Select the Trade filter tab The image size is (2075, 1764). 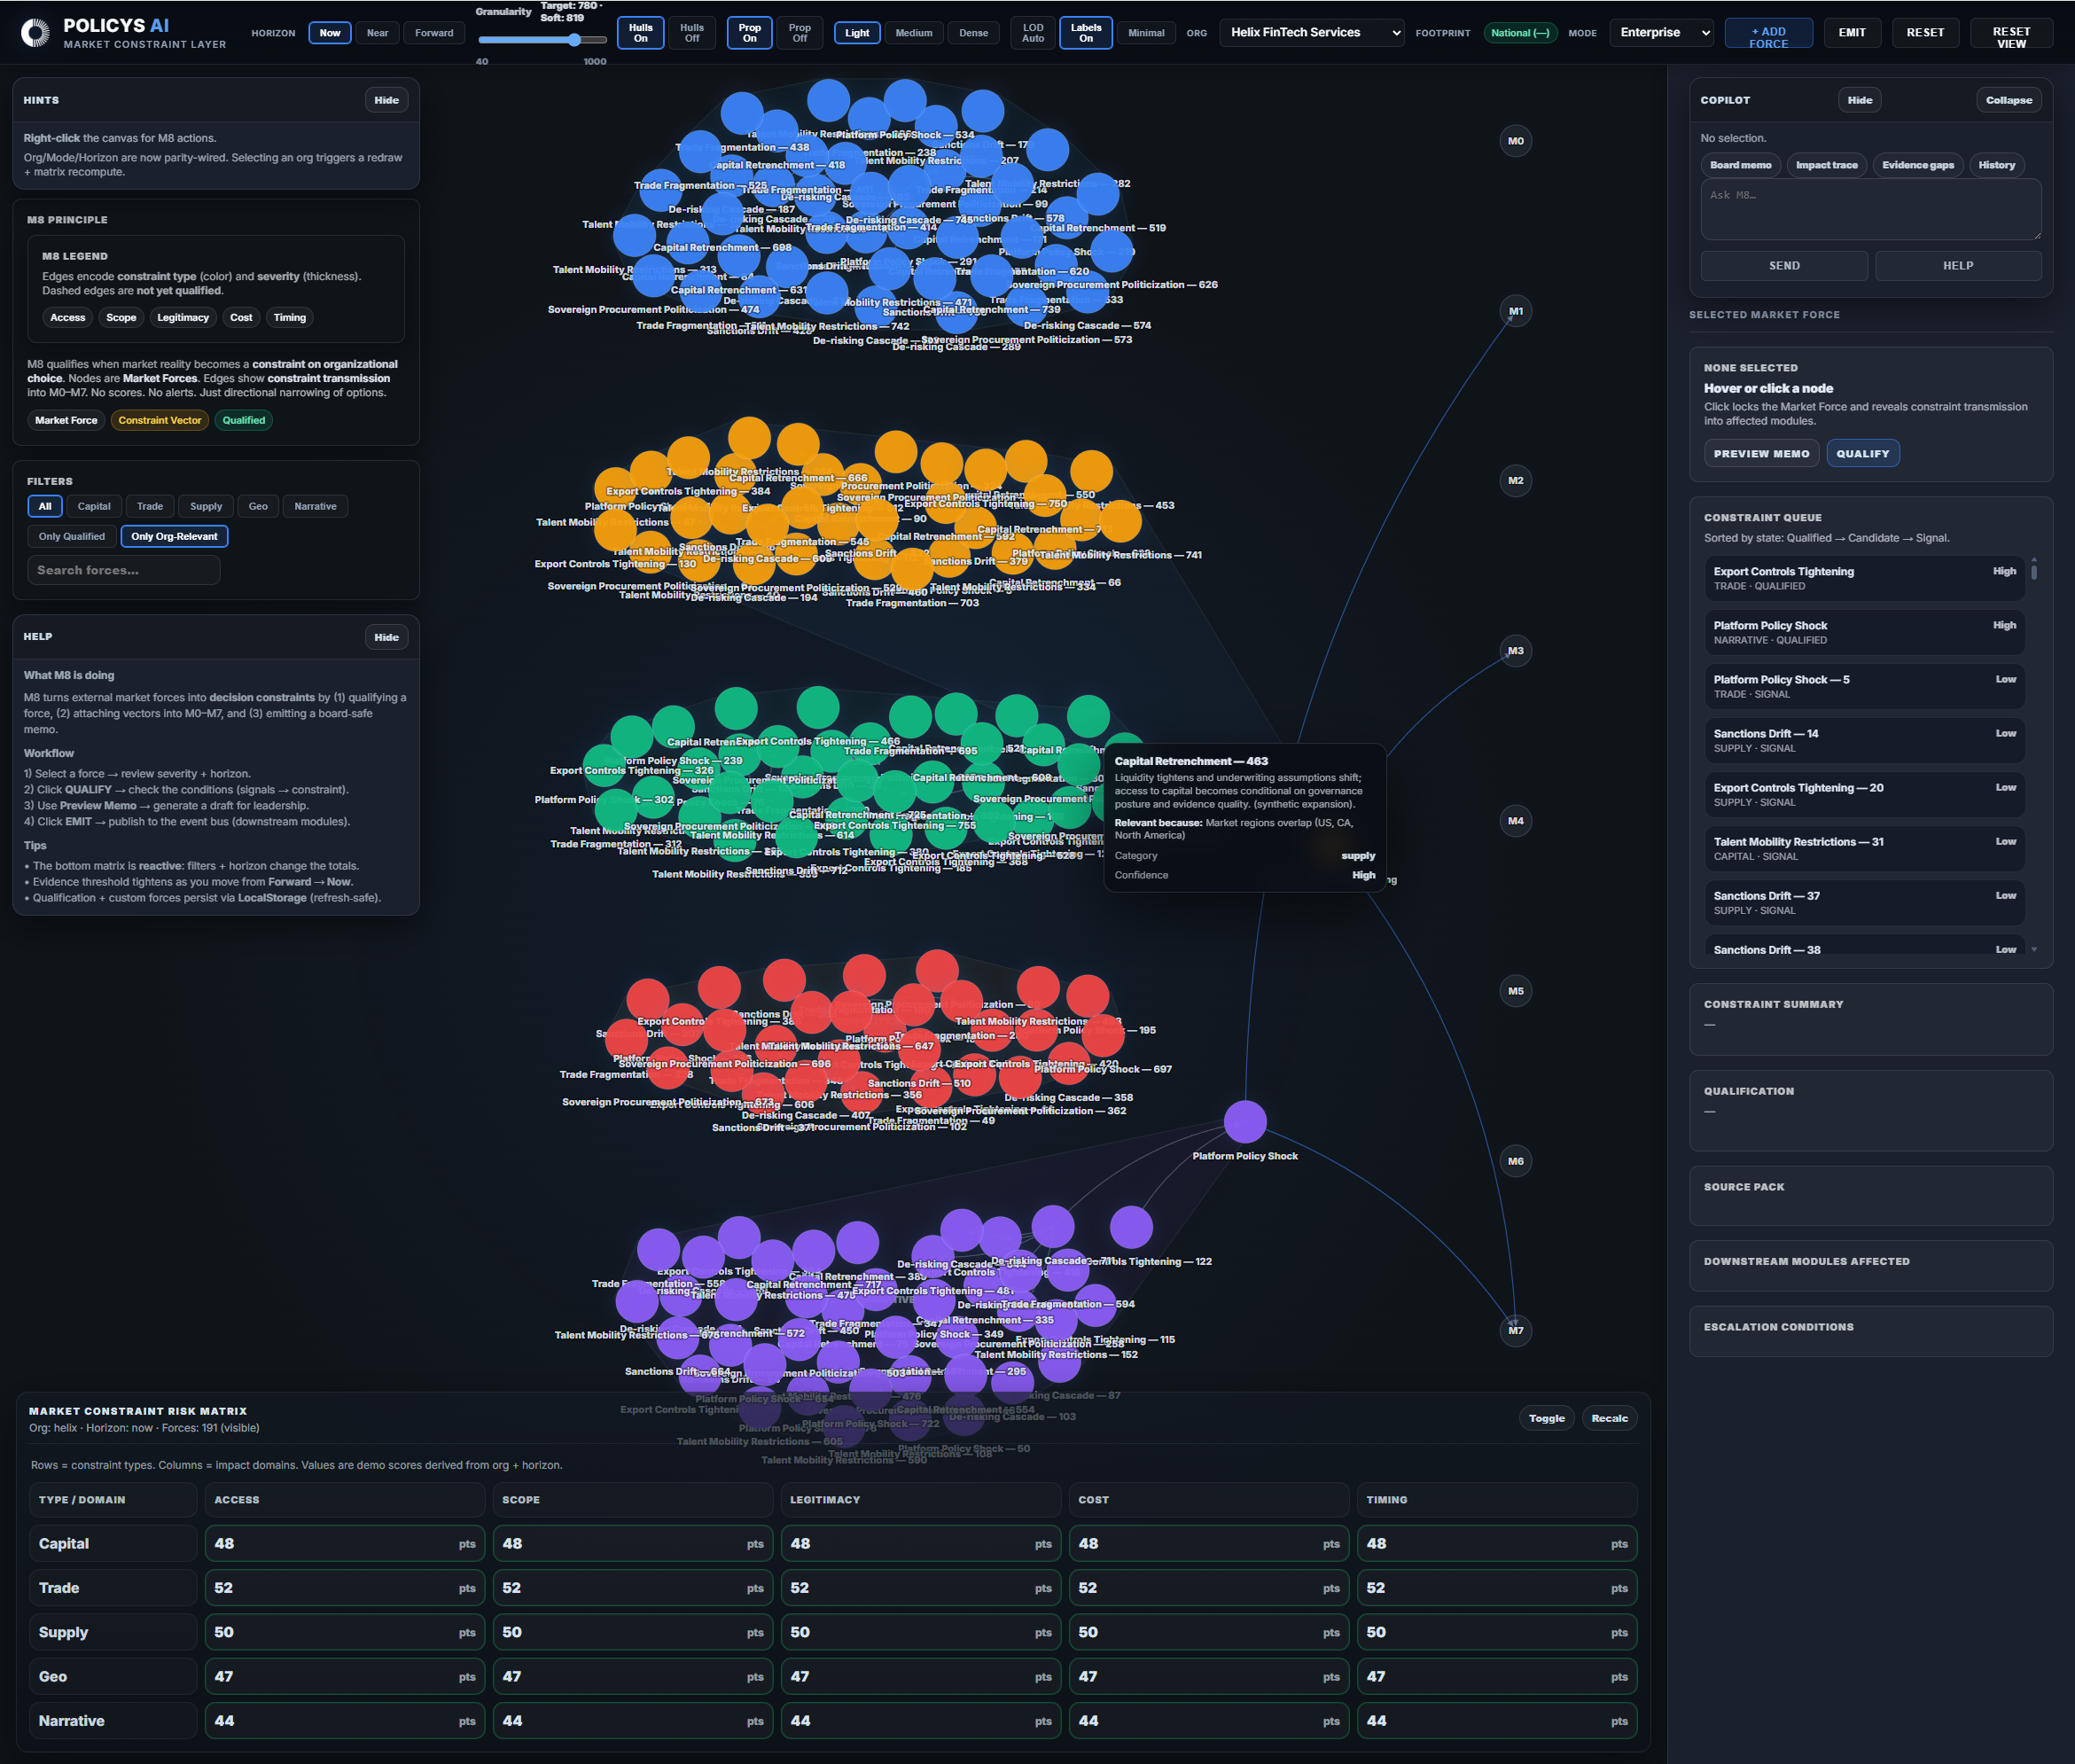click(x=150, y=507)
